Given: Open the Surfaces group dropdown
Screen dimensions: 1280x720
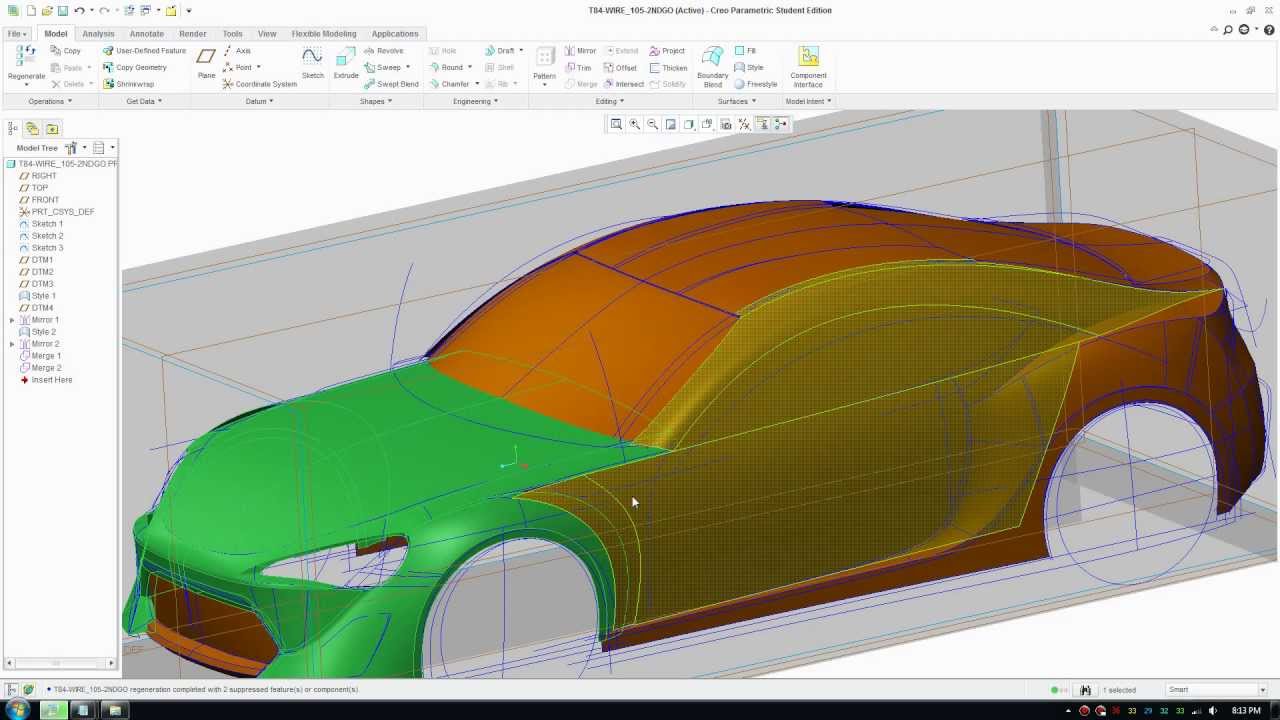Looking at the screenshot, I should tap(736, 101).
